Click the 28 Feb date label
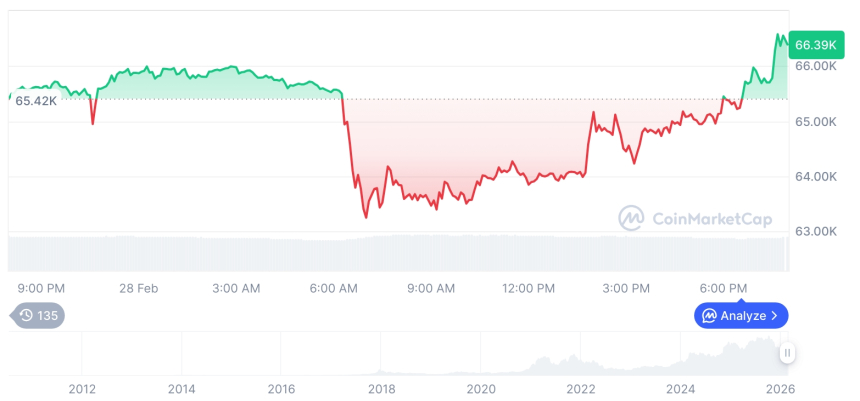Viewport: 860px width, 401px height. 139,288
